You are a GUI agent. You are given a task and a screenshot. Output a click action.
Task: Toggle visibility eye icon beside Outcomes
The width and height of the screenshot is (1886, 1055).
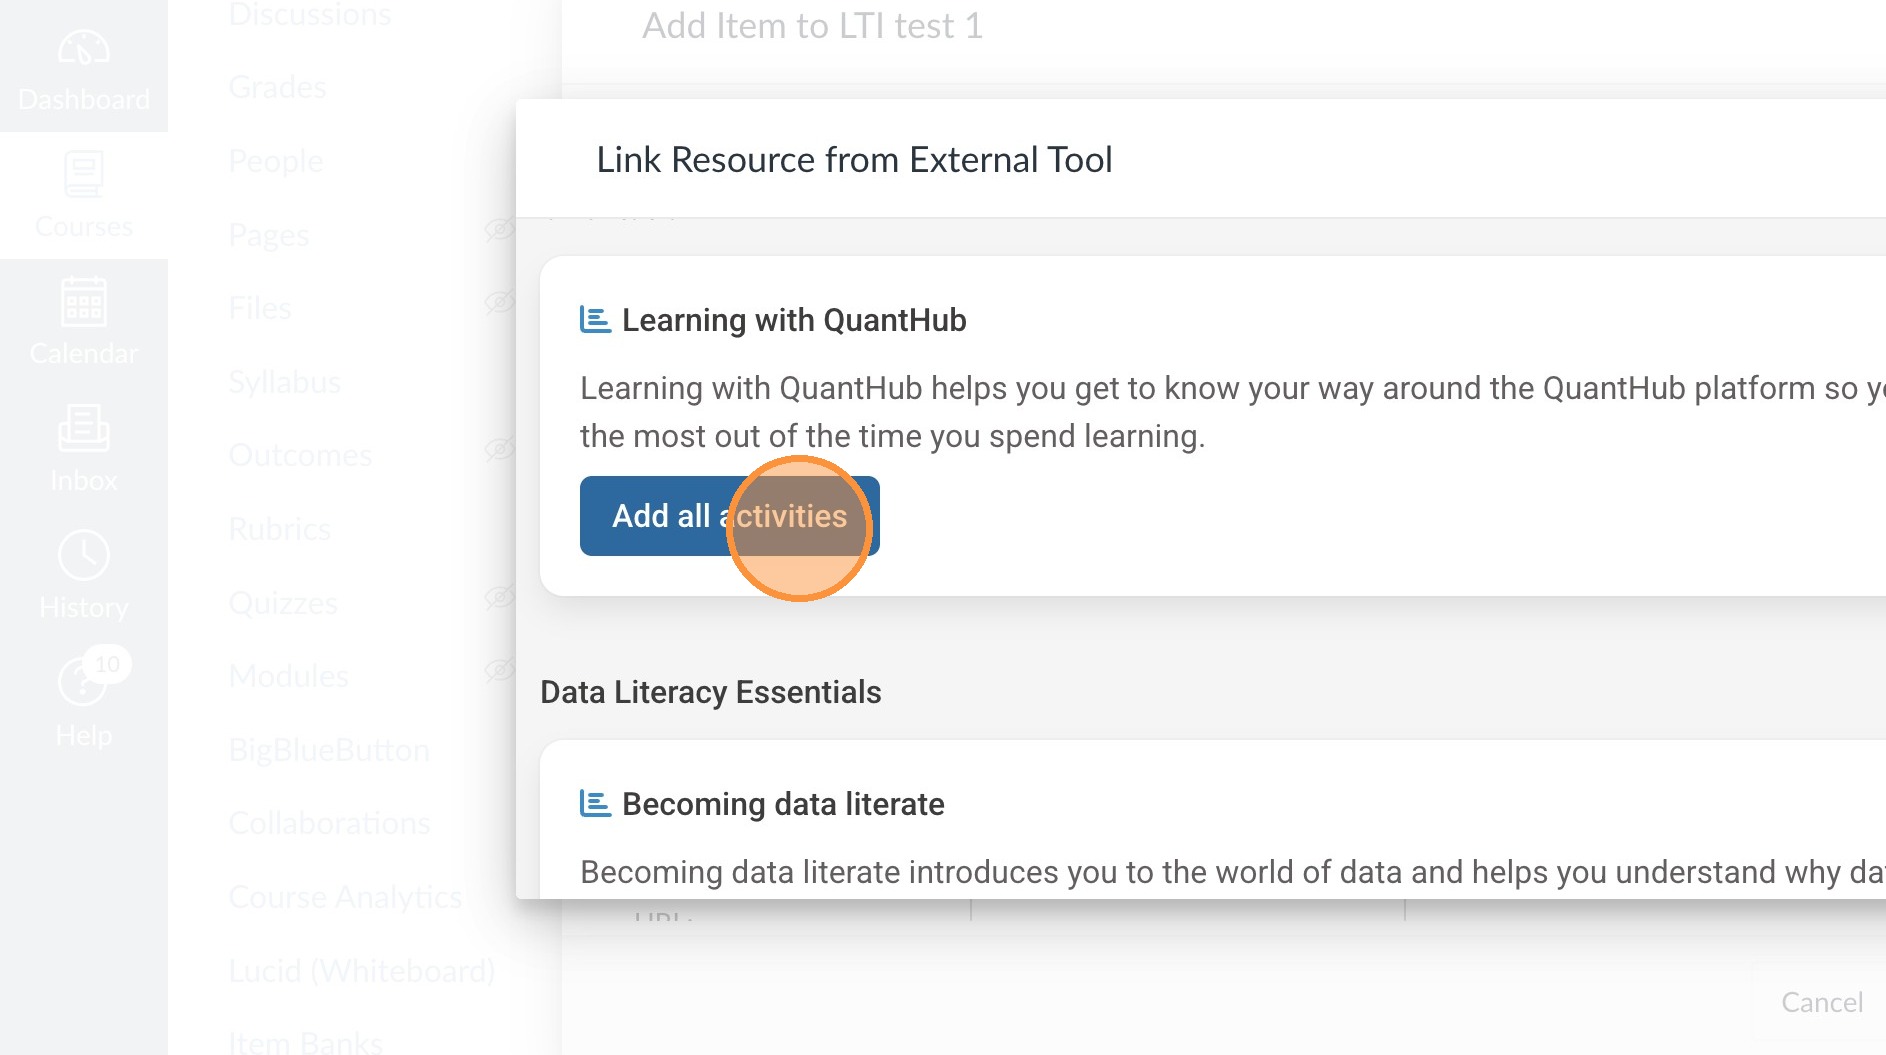point(499,450)
